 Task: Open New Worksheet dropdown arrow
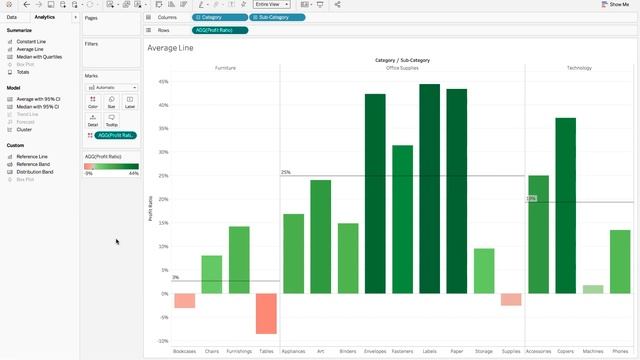(118, 5)
